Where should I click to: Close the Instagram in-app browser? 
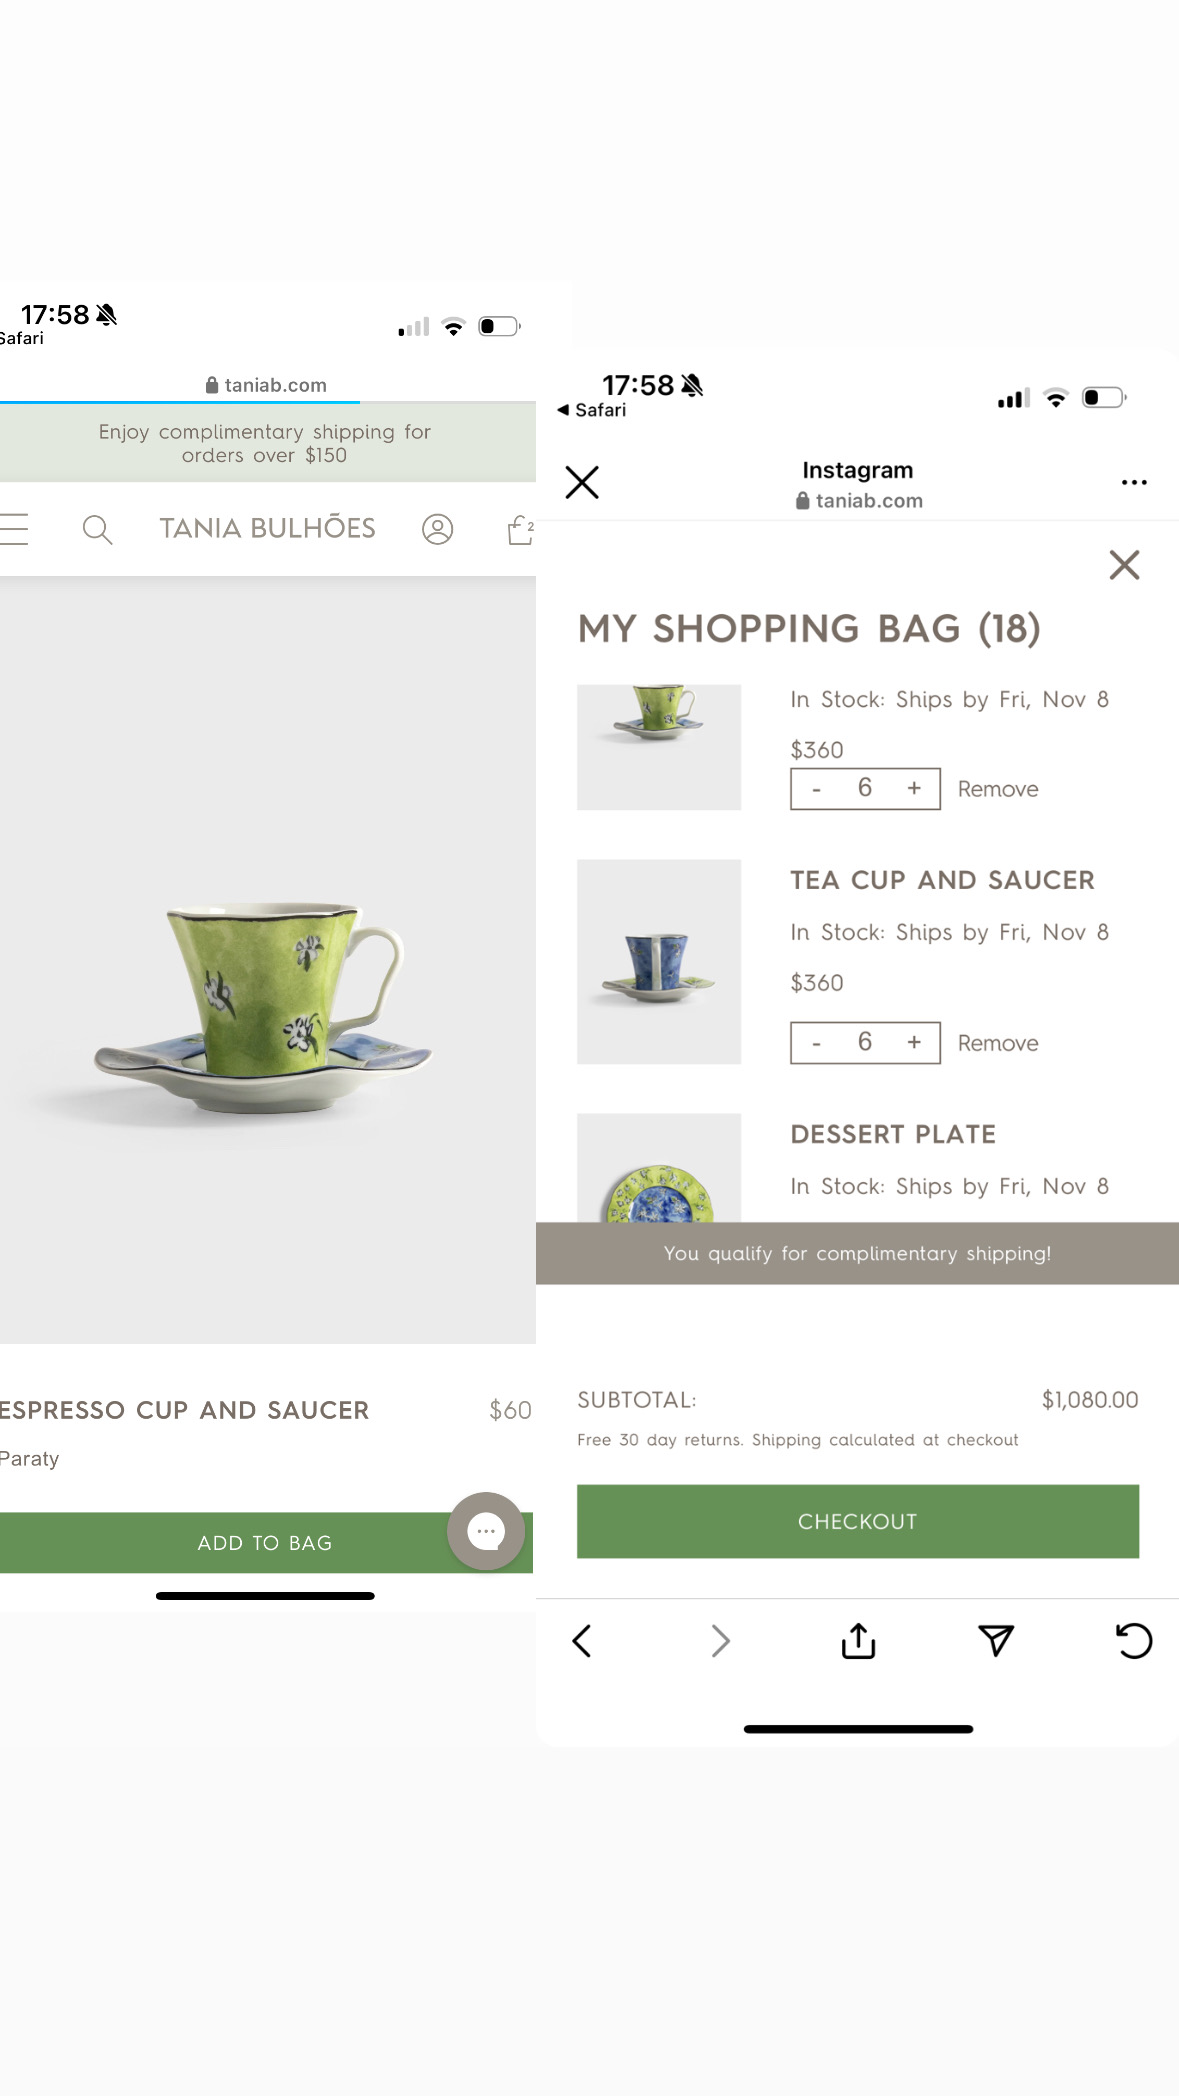coord(582,482)
